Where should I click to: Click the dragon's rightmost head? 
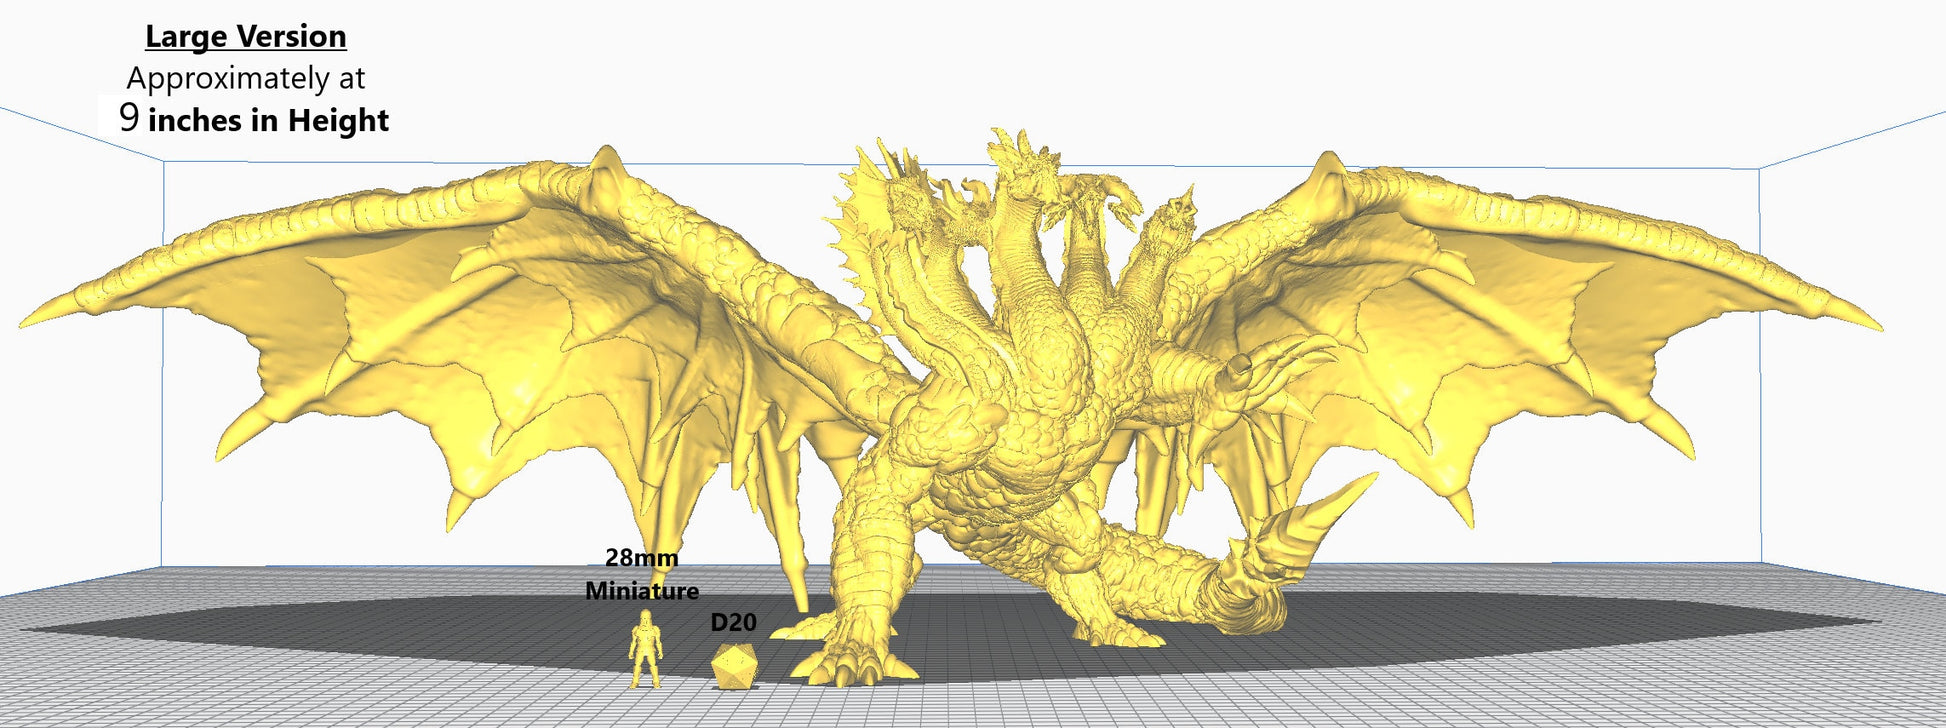tap(1175, 220)
